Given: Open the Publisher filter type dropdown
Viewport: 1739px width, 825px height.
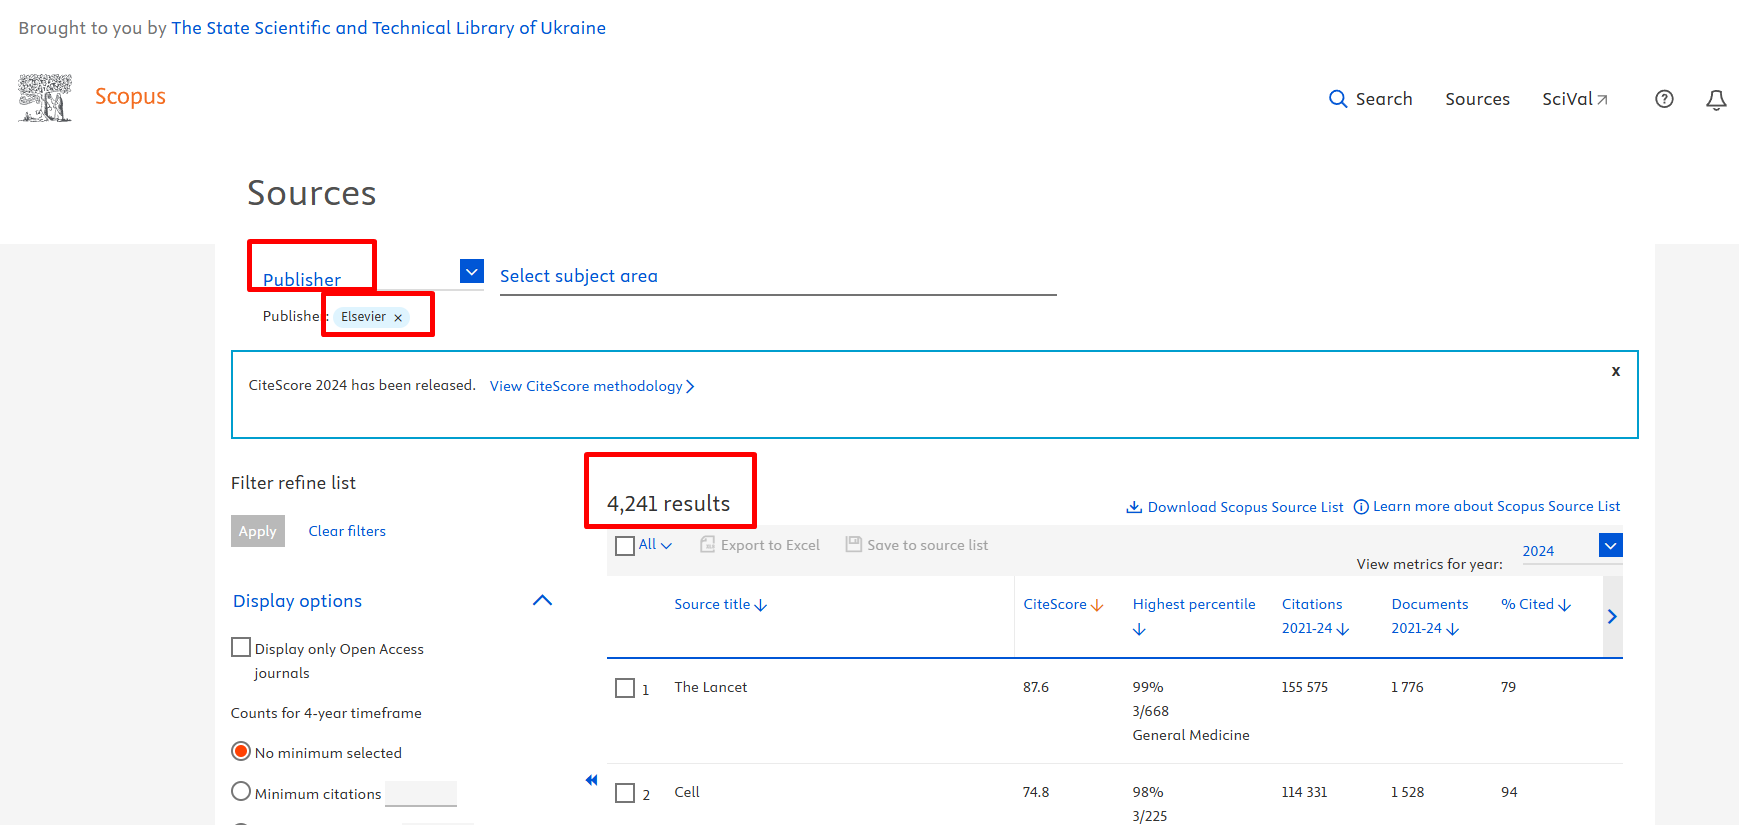Looking at the screenshot, I should (472, 271).
